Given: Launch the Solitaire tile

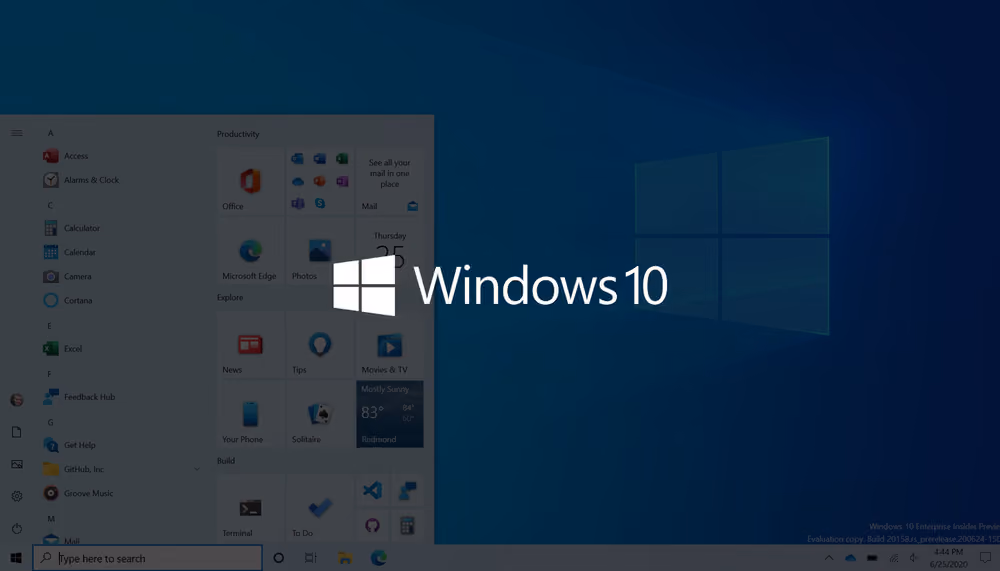Looking at the screenshot, I should 320,414.
